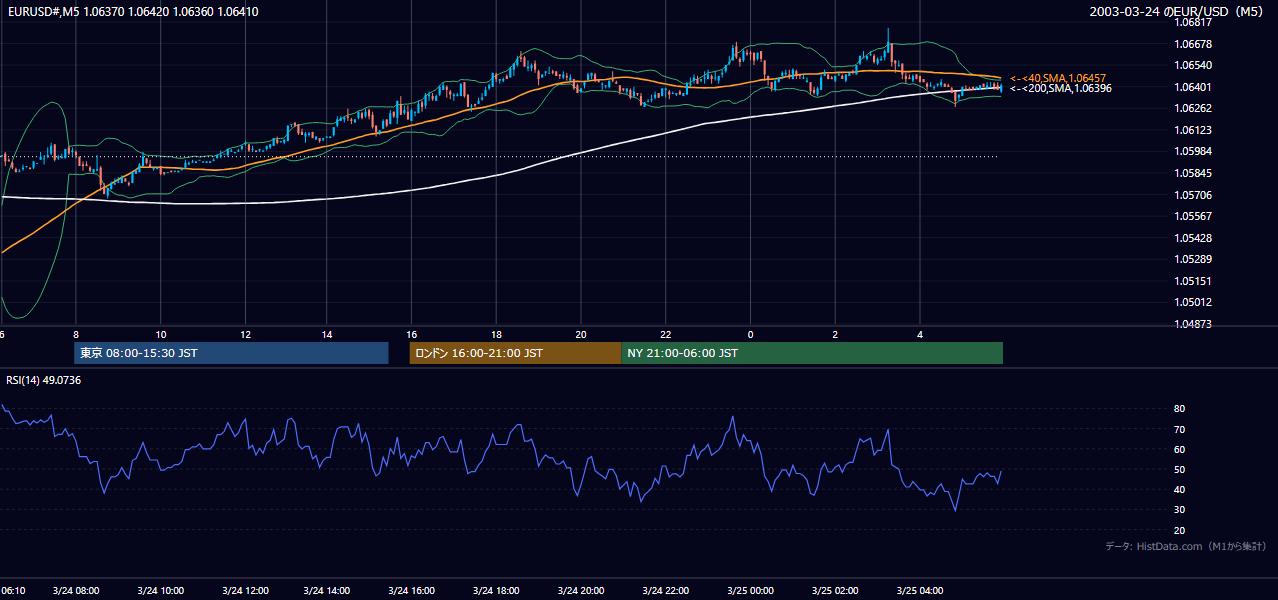Click hour label 18 below the price chart
Viewport: 1278px width, 600px height.
(497, 333)
